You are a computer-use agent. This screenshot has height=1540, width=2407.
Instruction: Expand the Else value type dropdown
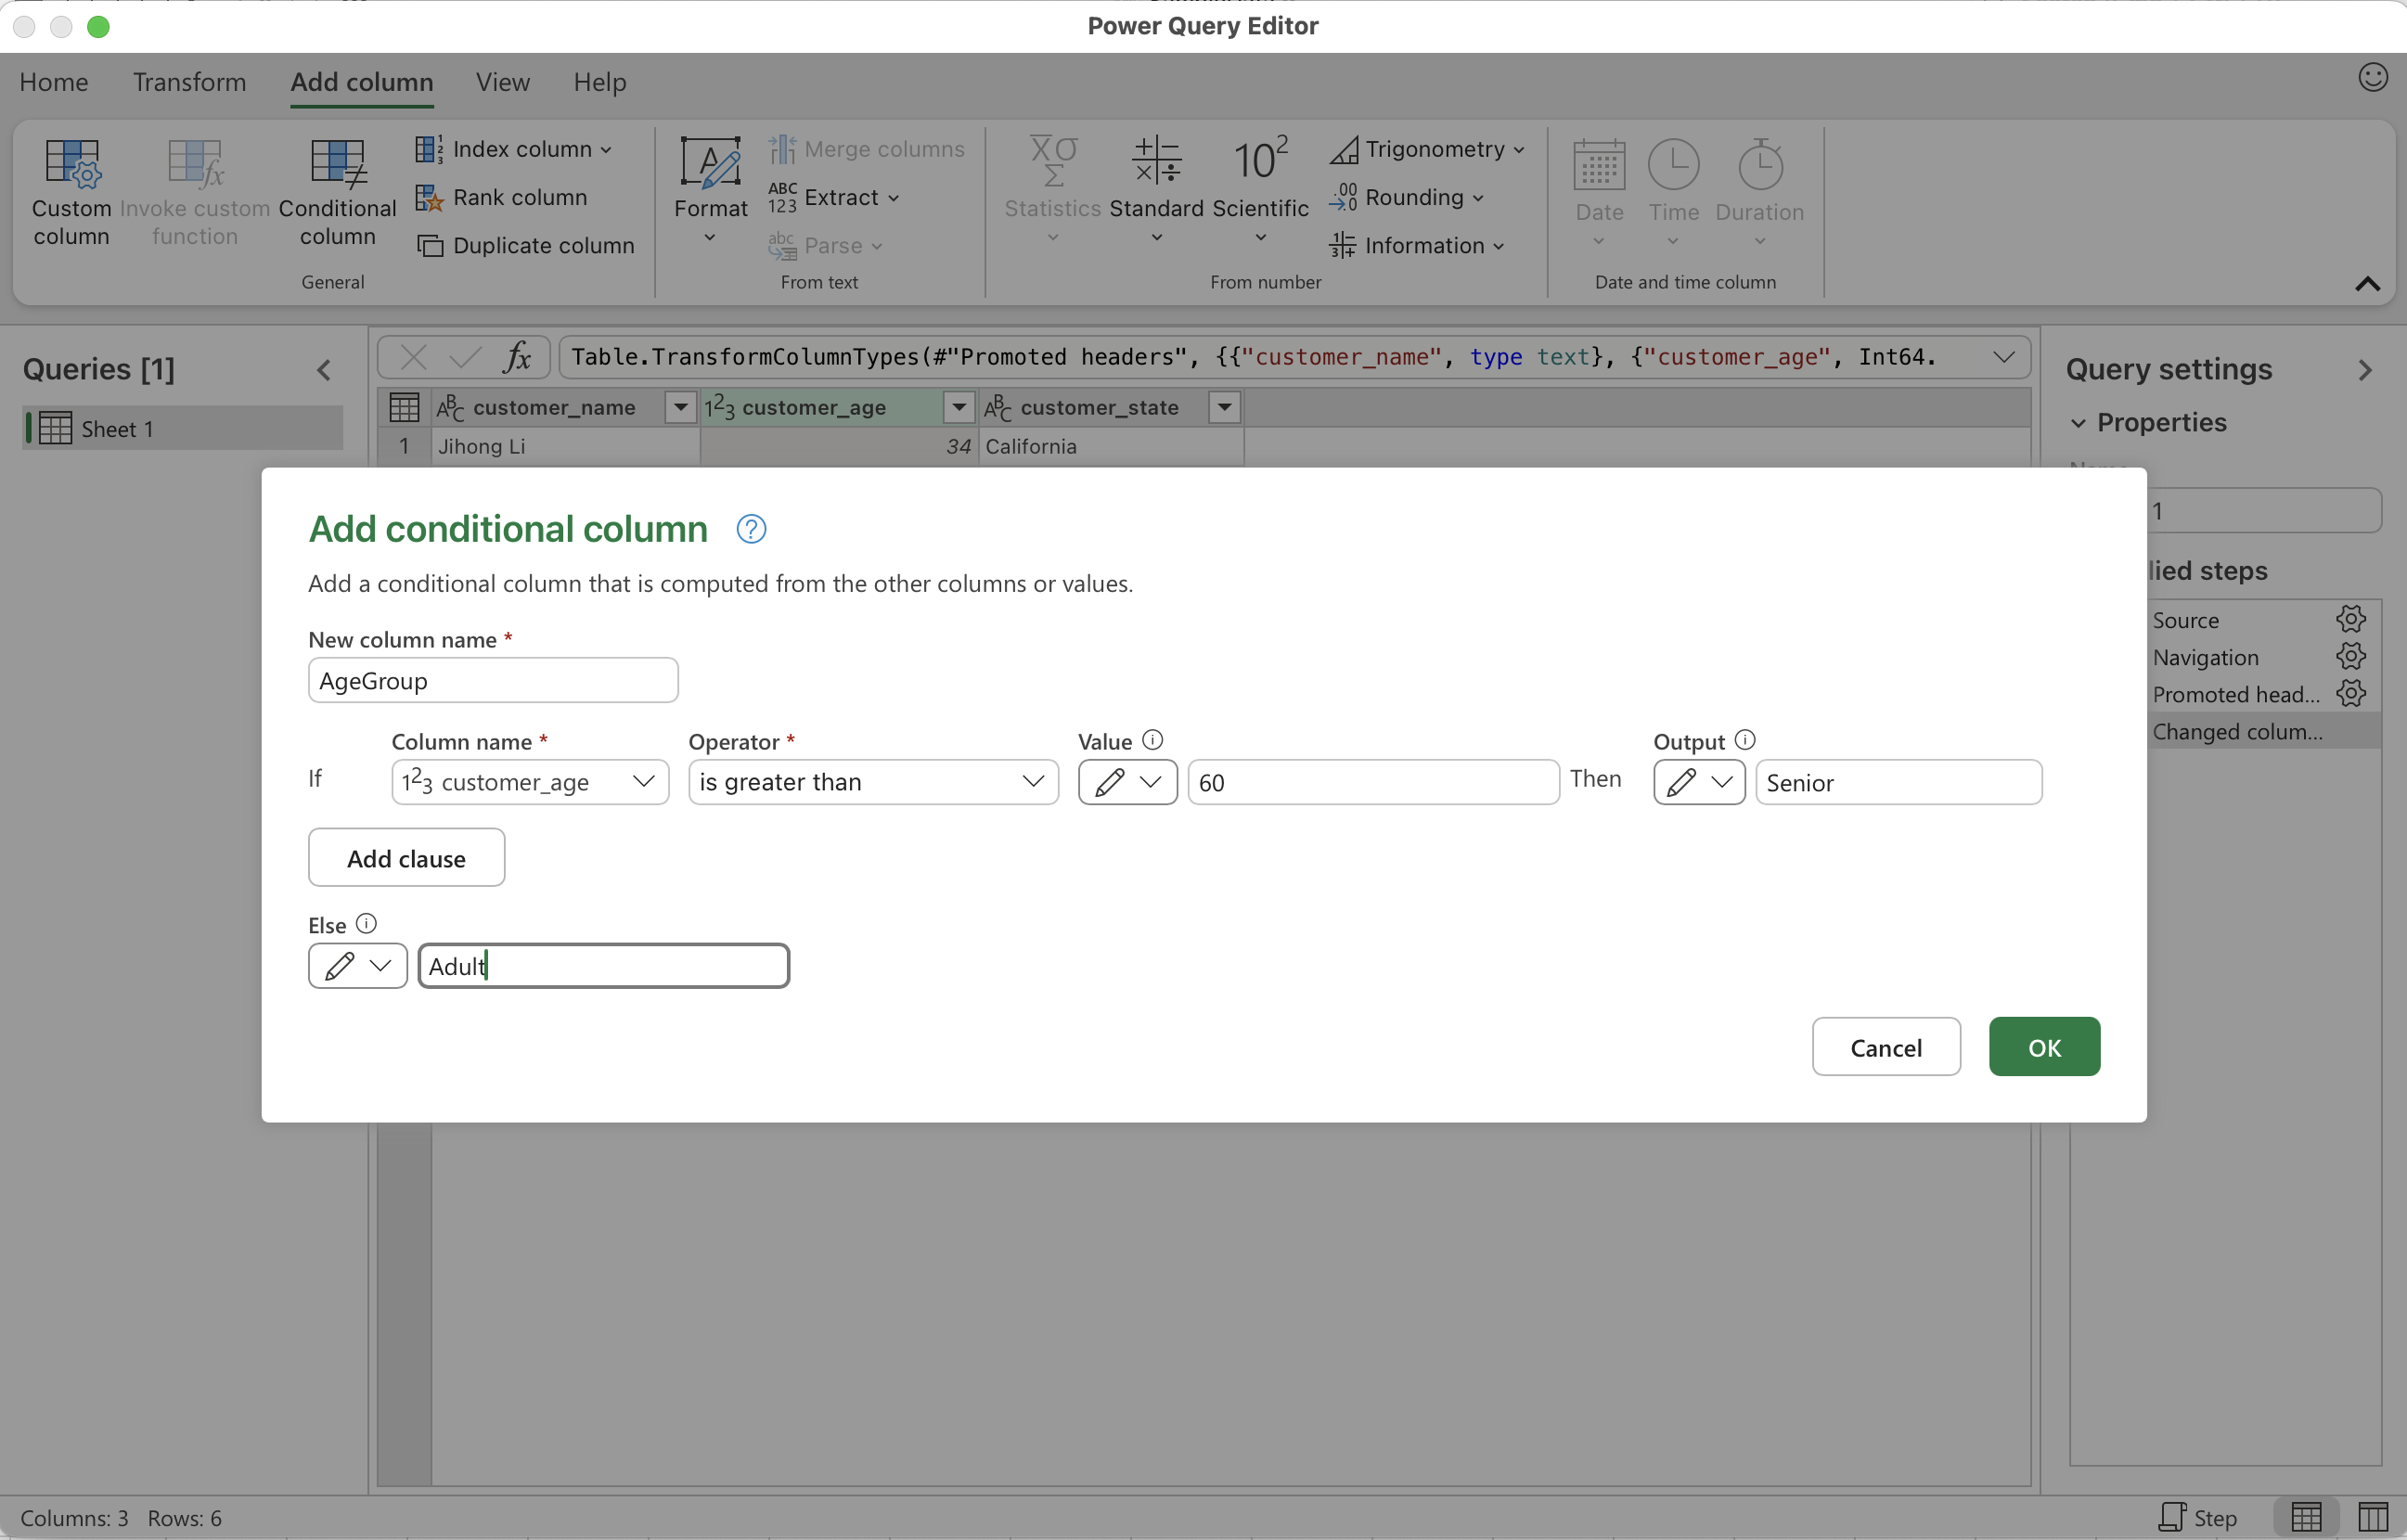tap(357, 966)
